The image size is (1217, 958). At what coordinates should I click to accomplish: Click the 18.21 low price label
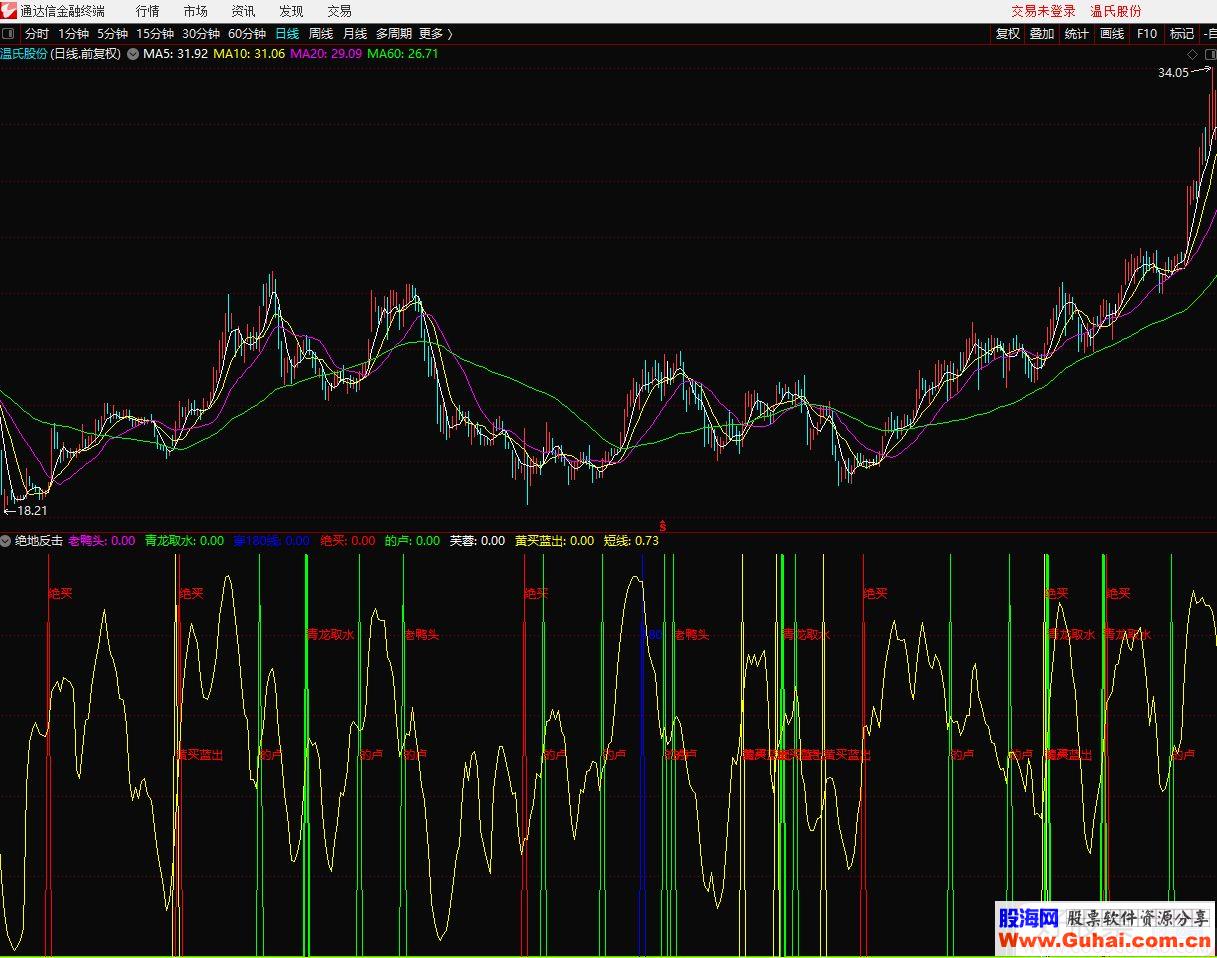[x=33, y=511]
